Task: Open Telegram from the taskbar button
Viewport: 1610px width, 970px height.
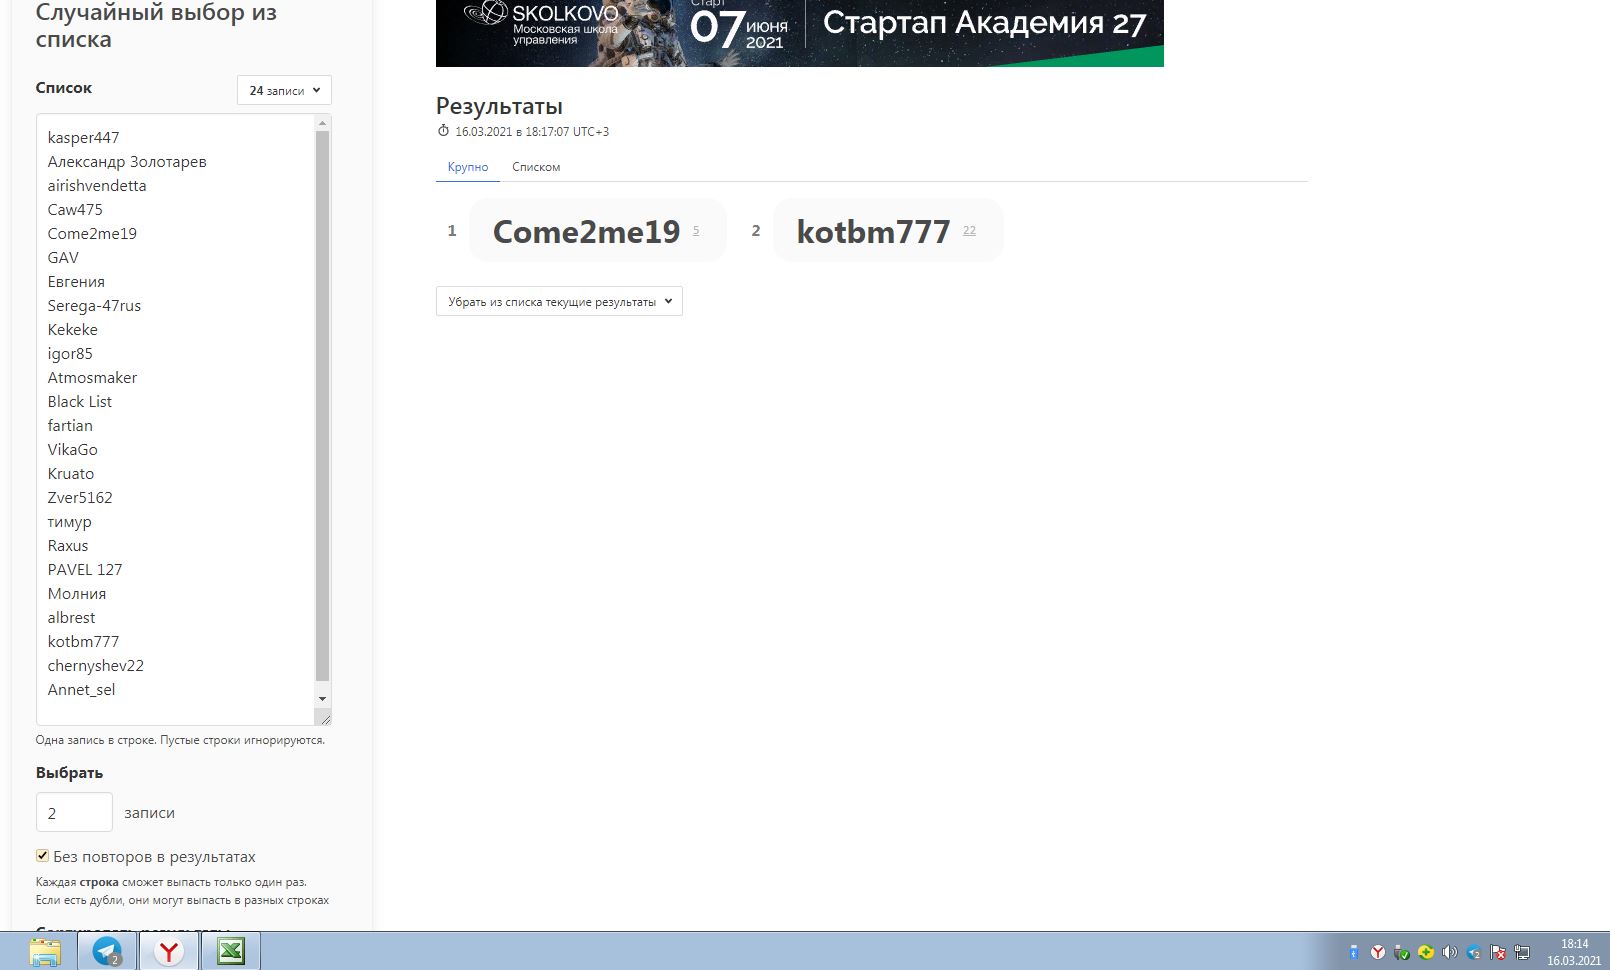Action: pyautogui.click(x=107, y=952)
